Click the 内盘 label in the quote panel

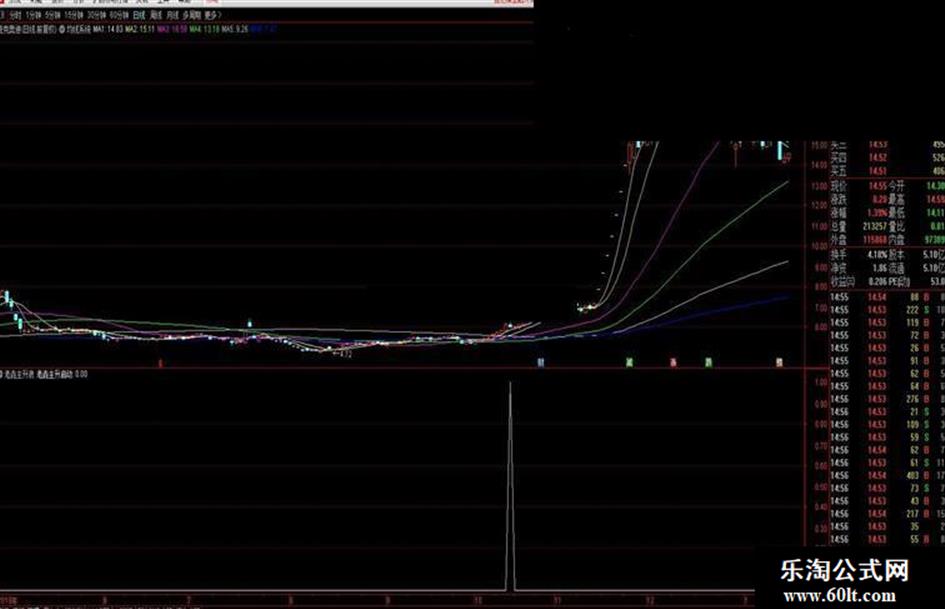pos(896,240)
